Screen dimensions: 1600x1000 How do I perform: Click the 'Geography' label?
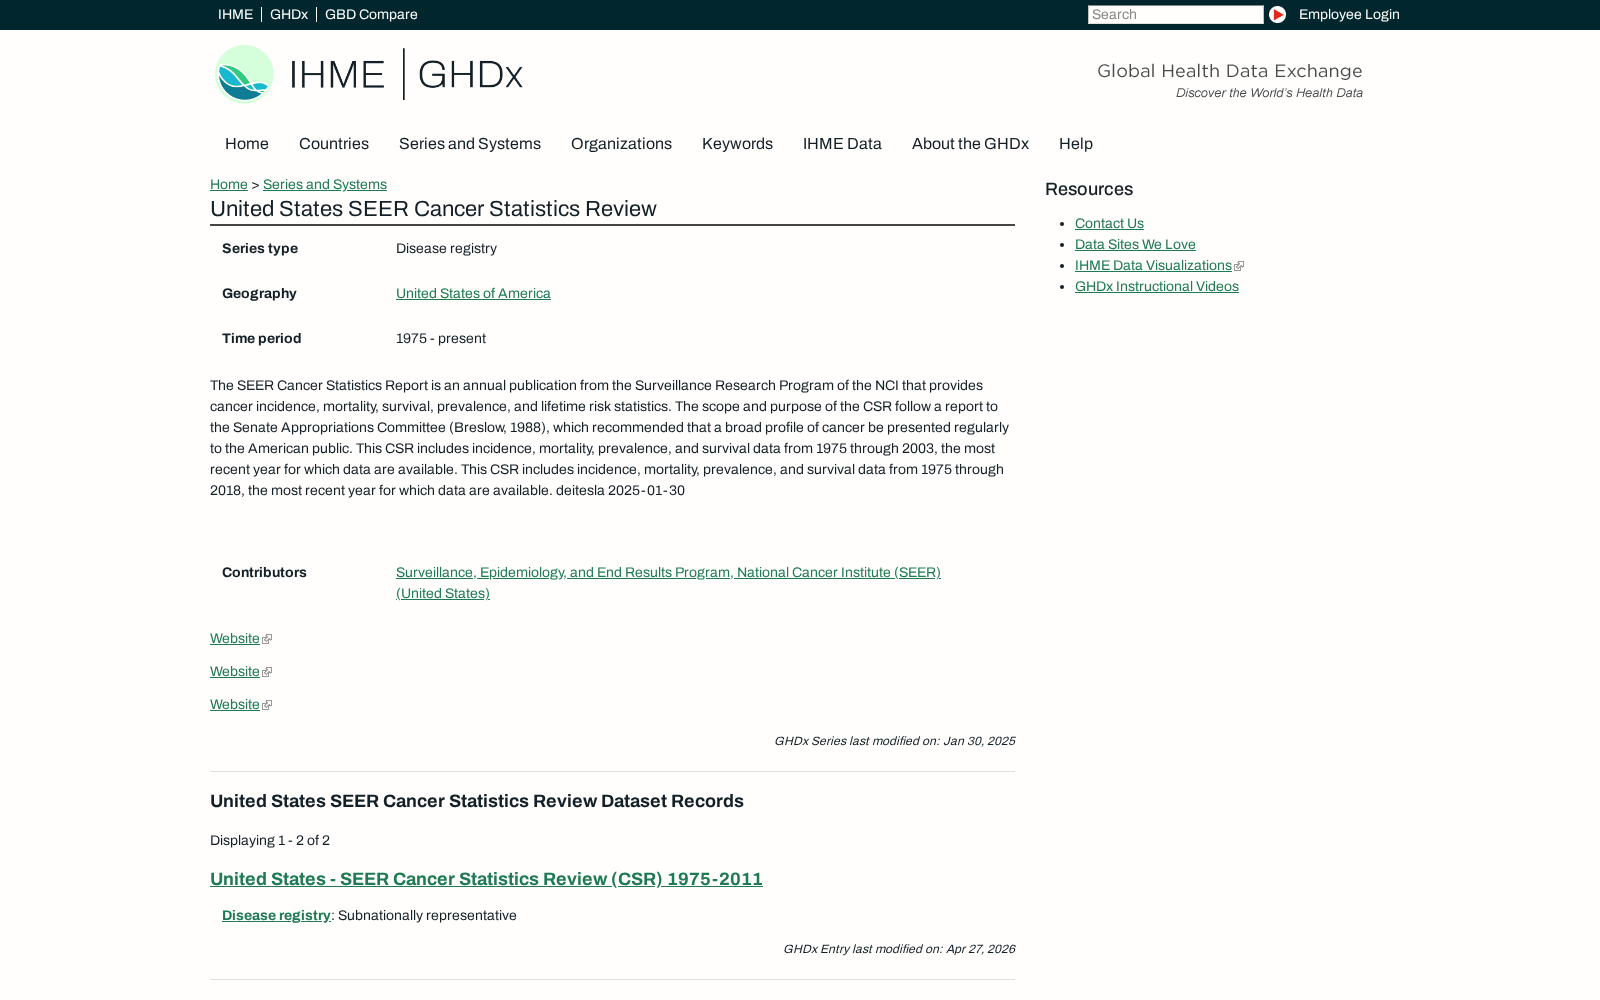tap(259, 293)
